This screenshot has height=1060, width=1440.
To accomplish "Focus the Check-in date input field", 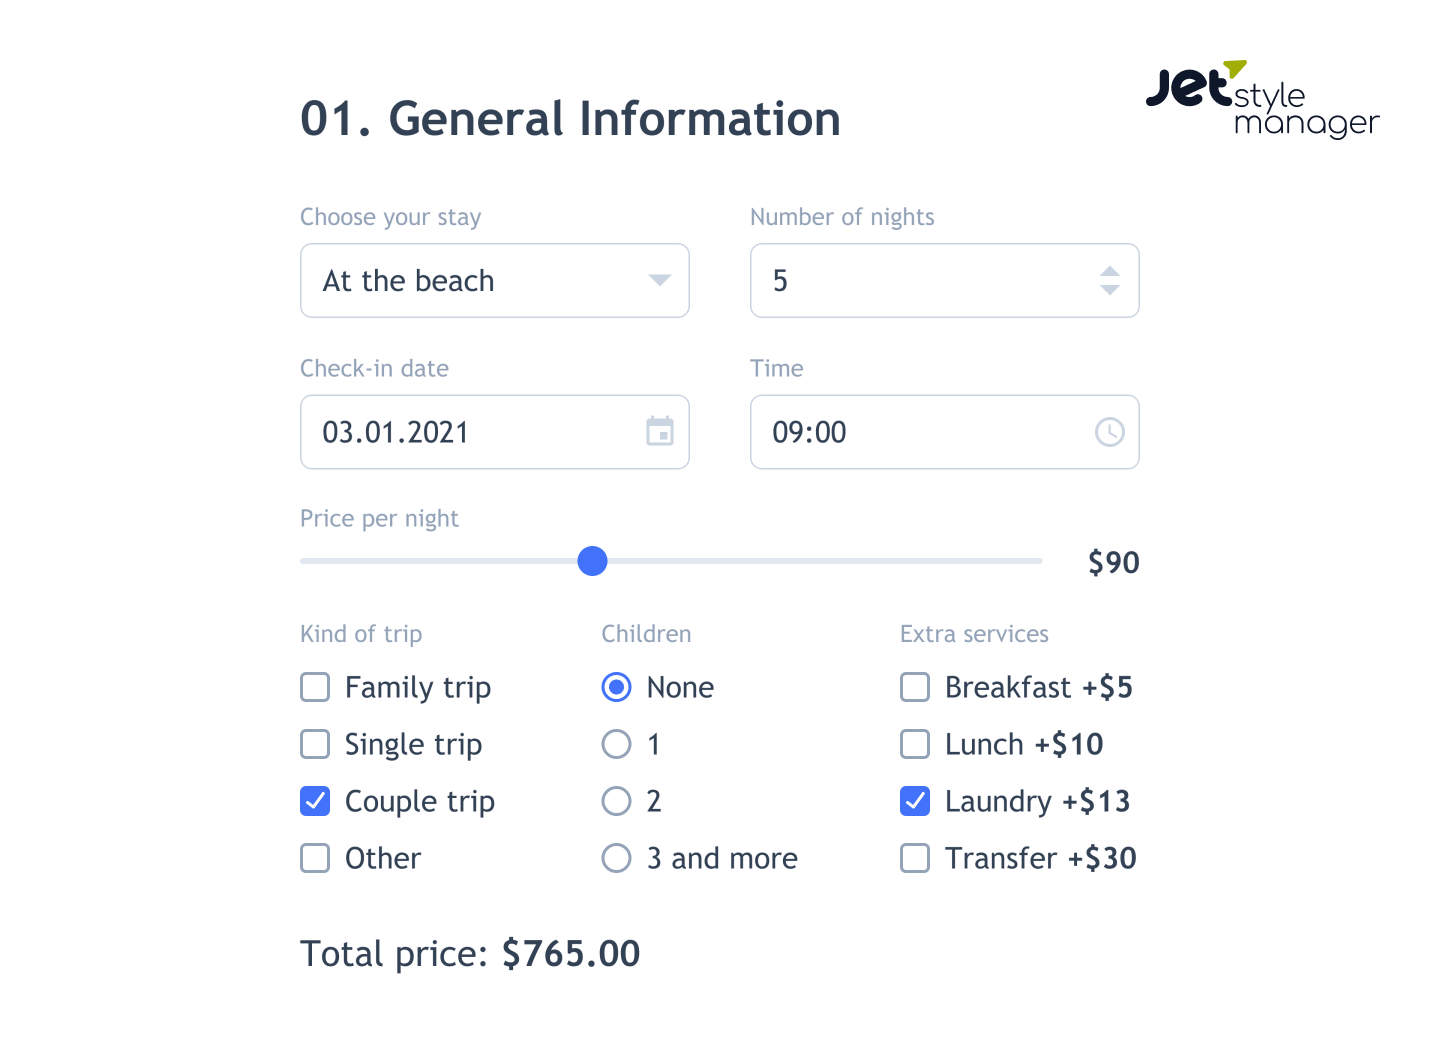I will click(x=495, y=432).
